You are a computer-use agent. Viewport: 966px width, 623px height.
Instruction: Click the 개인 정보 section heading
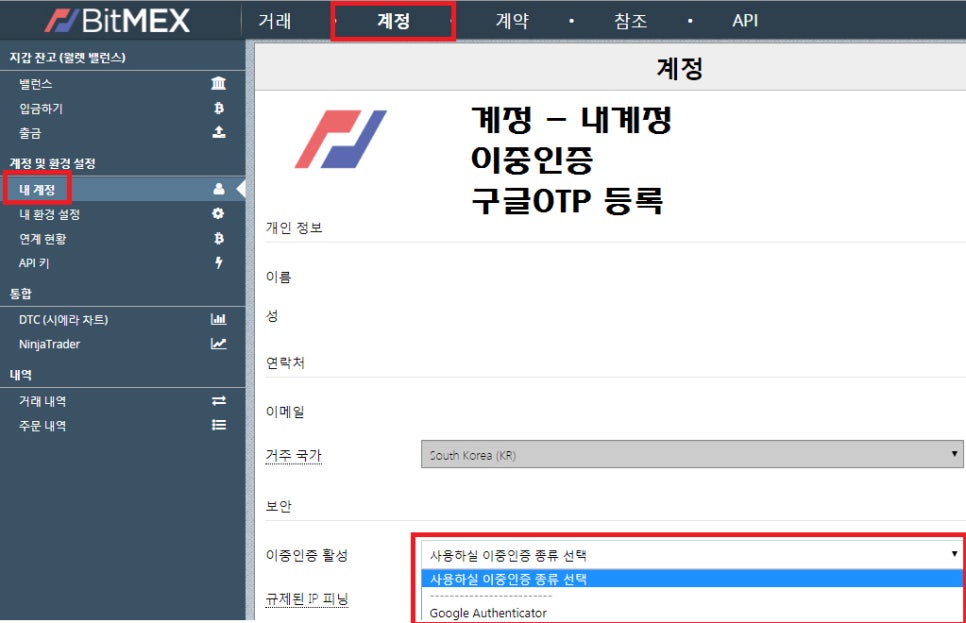click(x=294, y=228)
